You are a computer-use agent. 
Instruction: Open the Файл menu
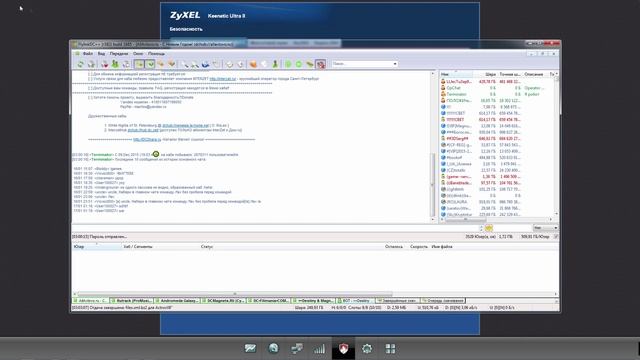[x=88, y=53]
